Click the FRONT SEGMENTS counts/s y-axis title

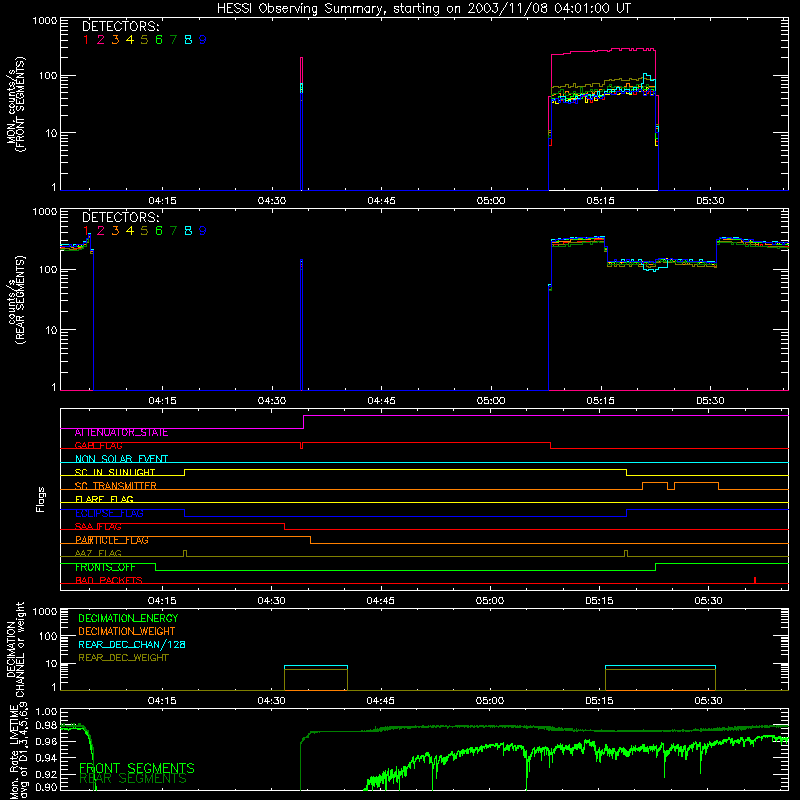[x=15, y=104]
